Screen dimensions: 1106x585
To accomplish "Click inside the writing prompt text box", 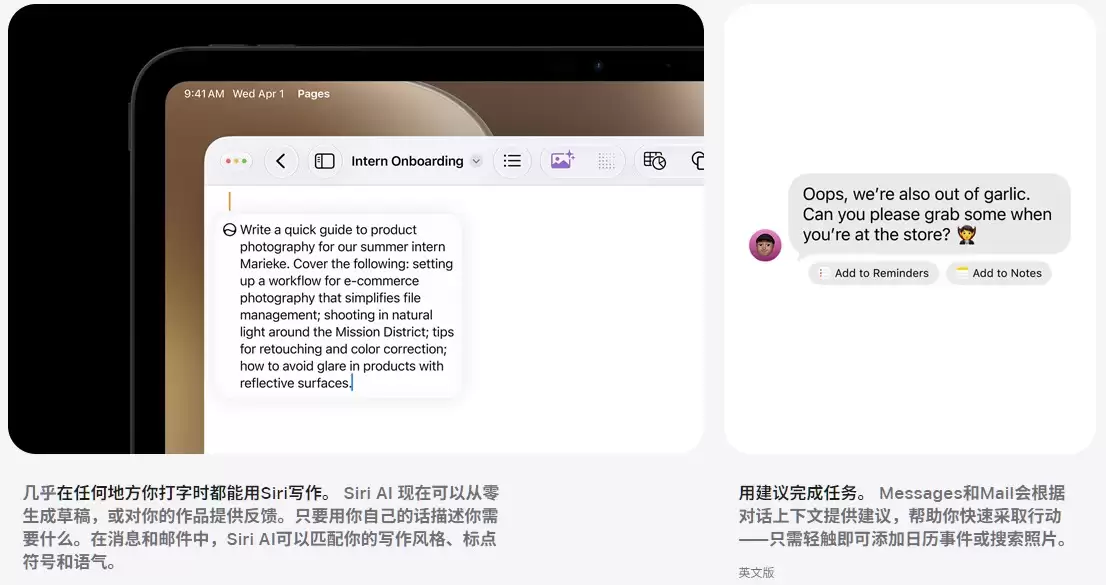I will [339, 306].
